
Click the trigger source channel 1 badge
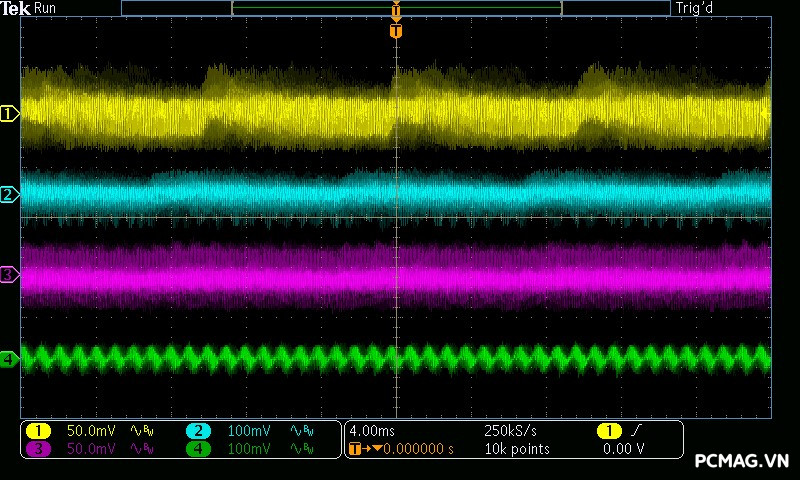click(609, 431)
